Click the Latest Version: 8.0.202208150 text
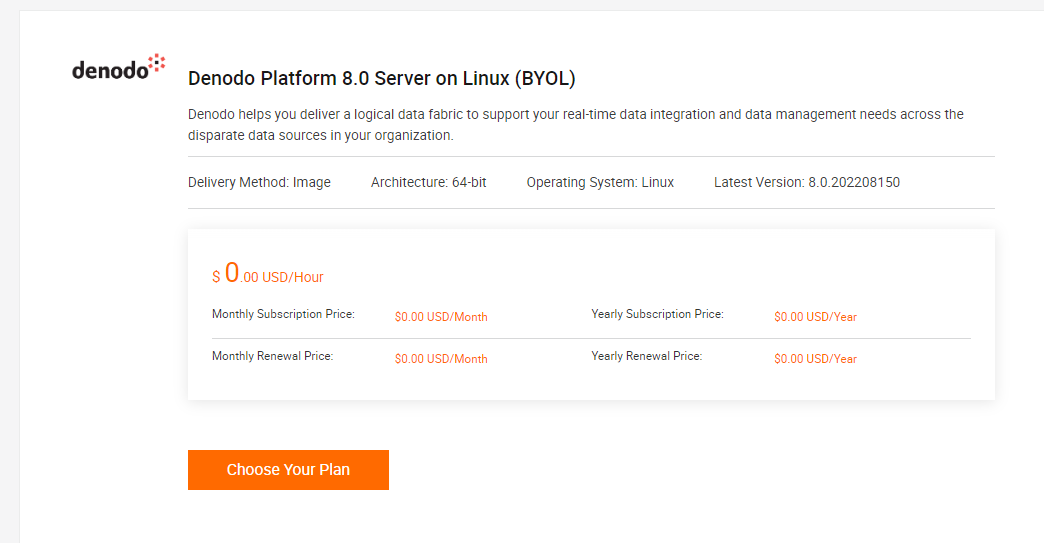The width and height of the screenshot is (1044, 543). pos(807,182)
